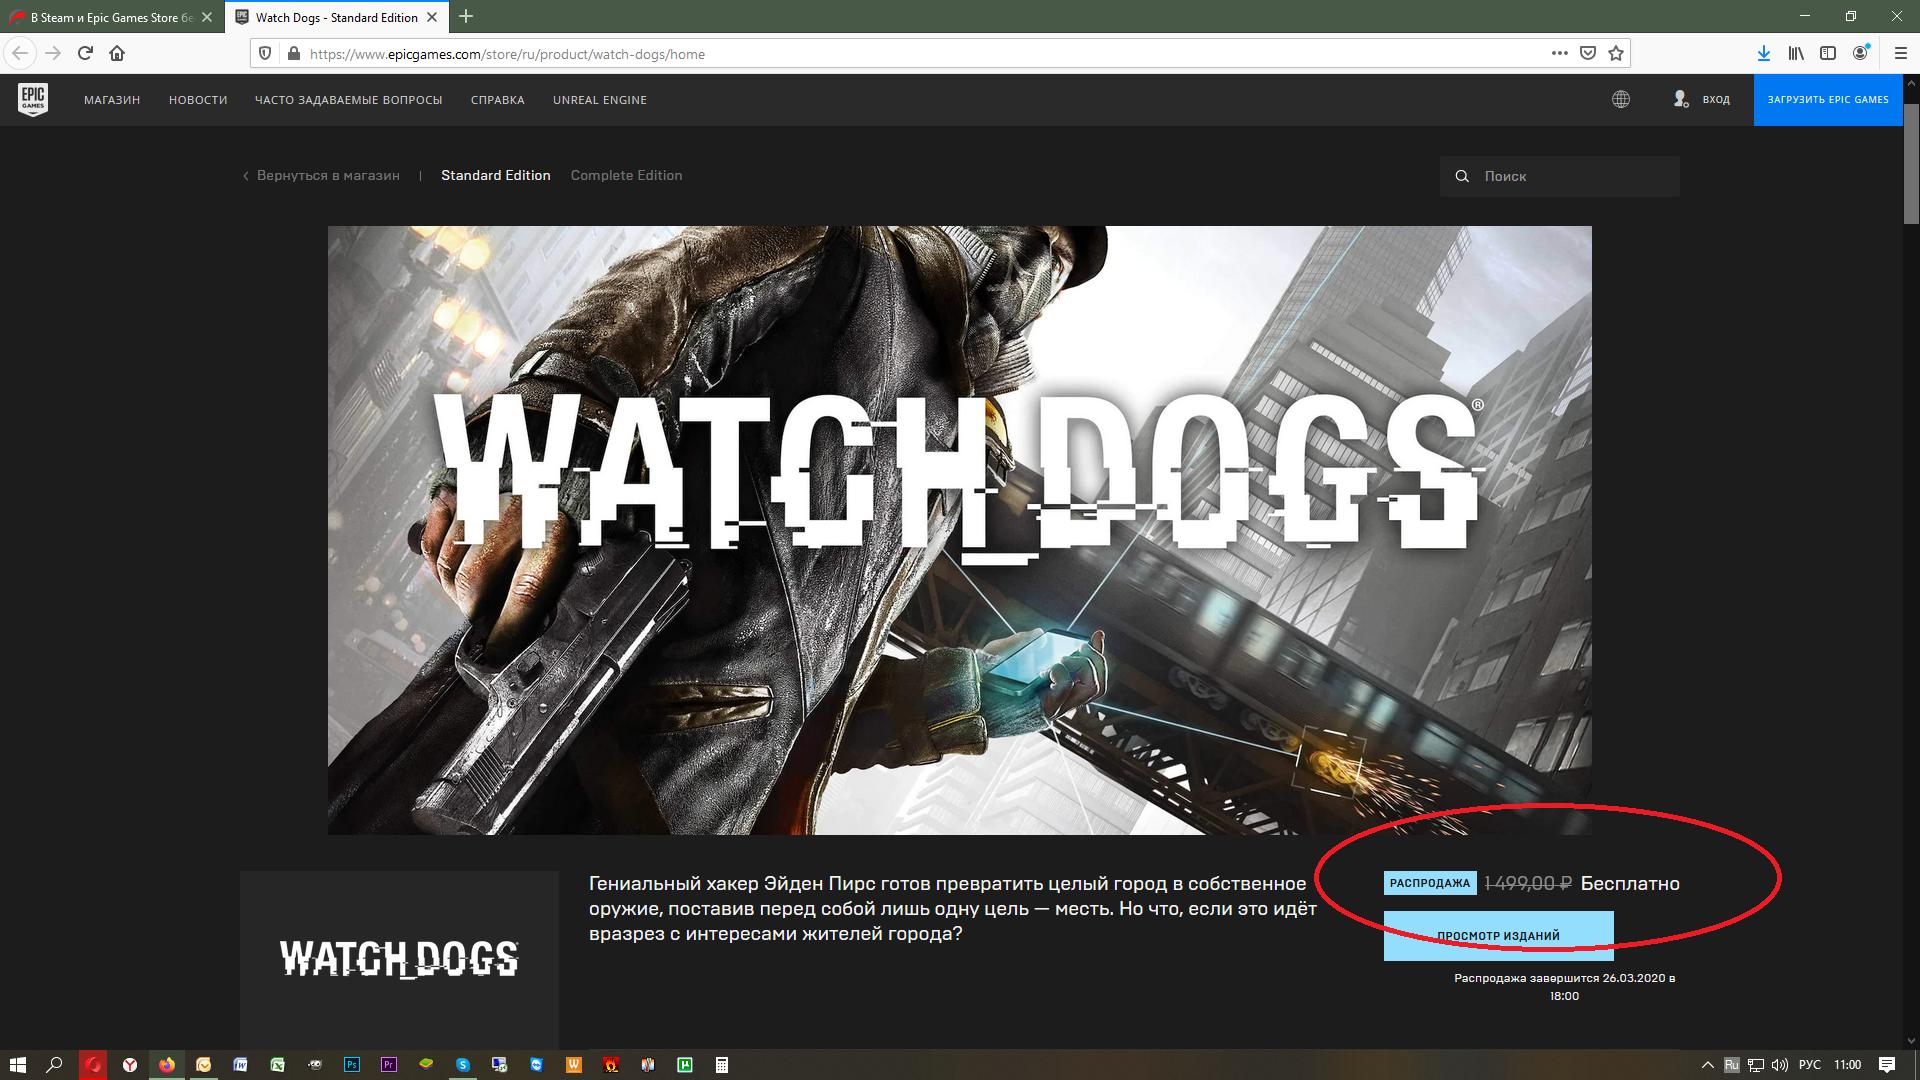This screenshot has height=1080, width=1920.
Task: Open the НОВОСТИ menu item
Action: (198, 100)
